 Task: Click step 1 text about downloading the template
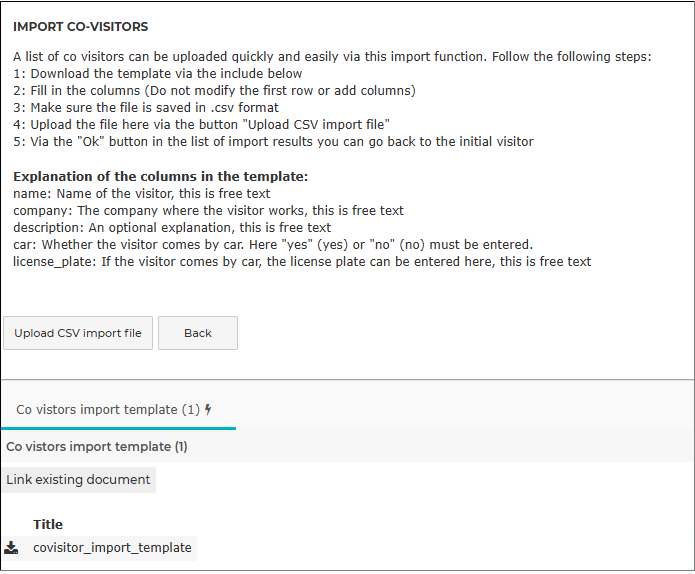pyautogui.click(x=158, y=74)
